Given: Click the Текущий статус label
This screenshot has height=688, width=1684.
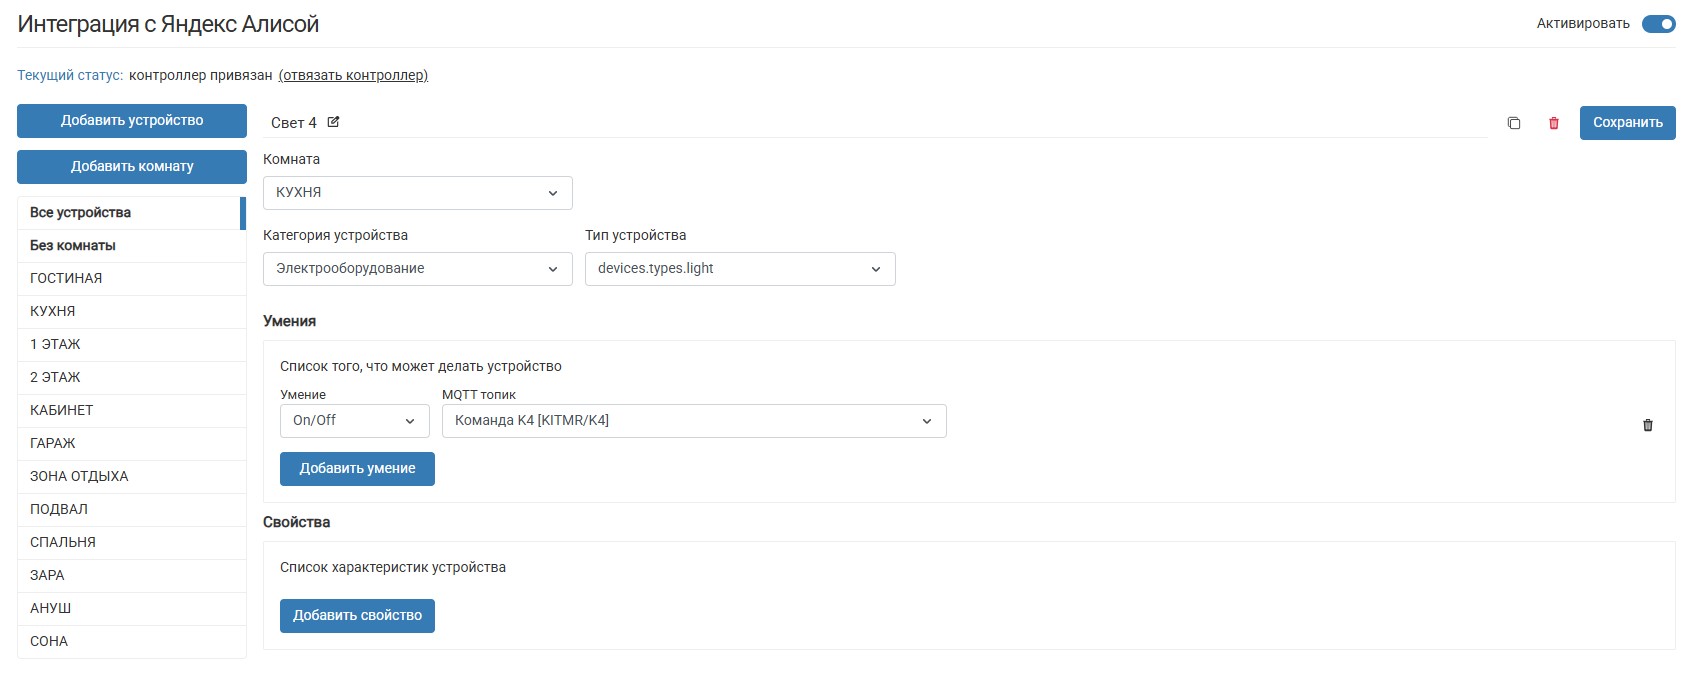Looking at the screenshot, I should click(x=70, y=75).
